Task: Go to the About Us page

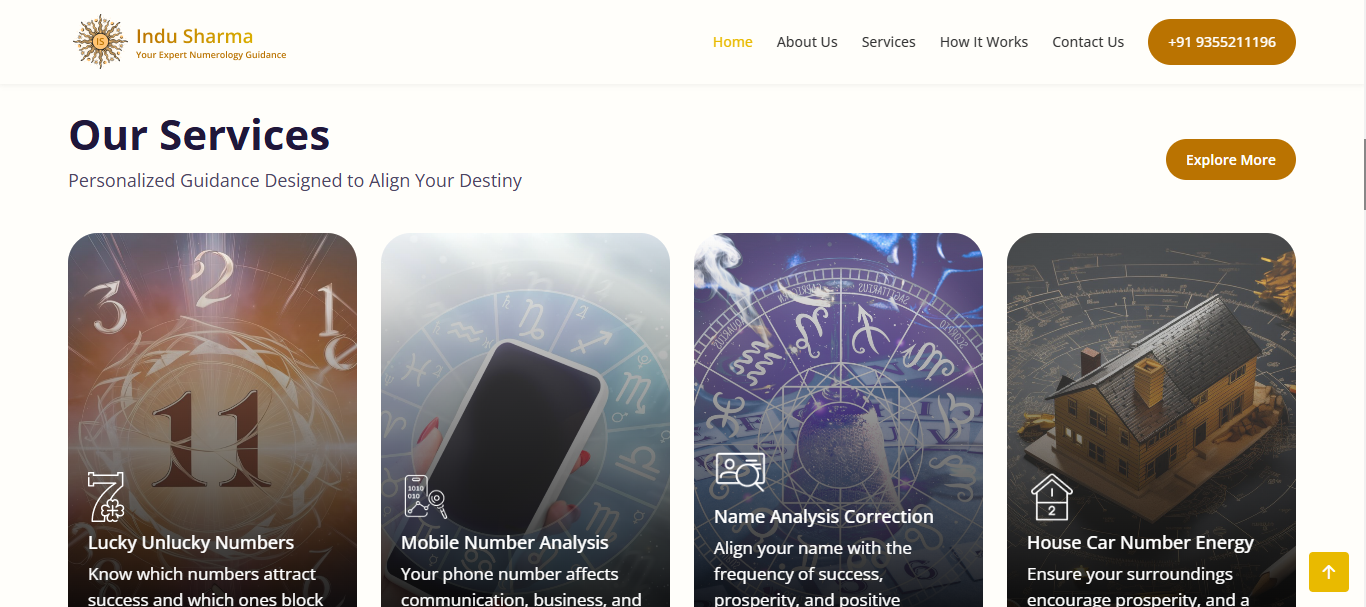Action: [807, 42]
